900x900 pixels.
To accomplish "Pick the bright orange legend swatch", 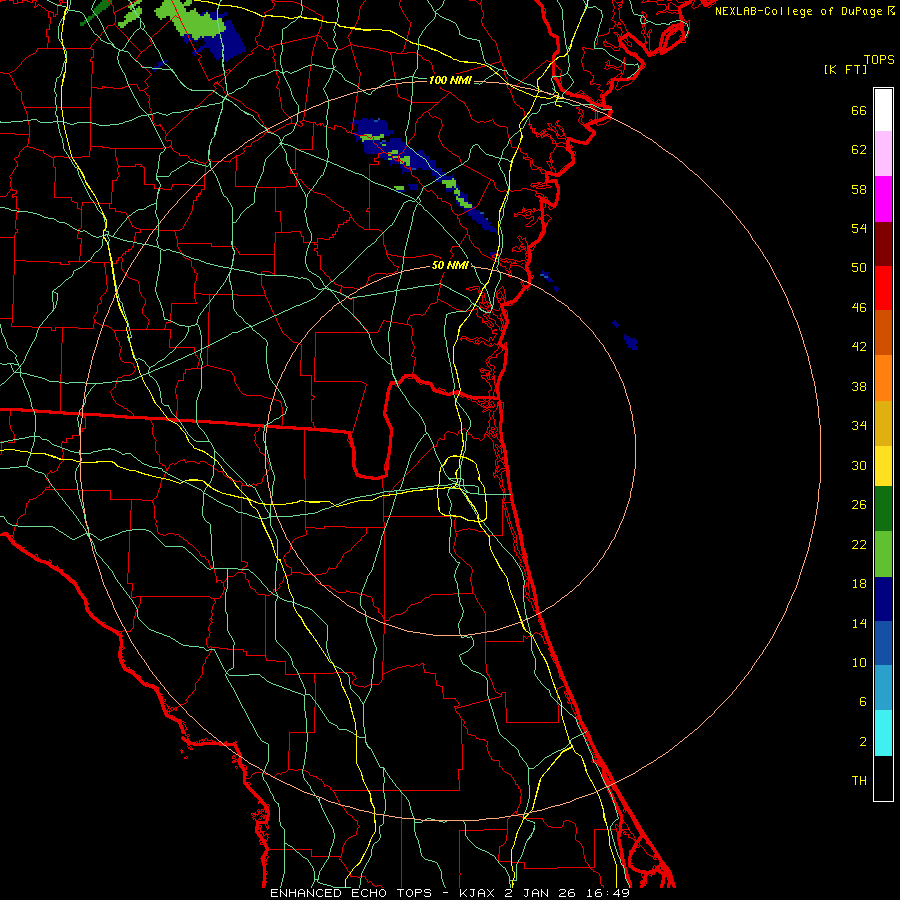I will (883, 378).
